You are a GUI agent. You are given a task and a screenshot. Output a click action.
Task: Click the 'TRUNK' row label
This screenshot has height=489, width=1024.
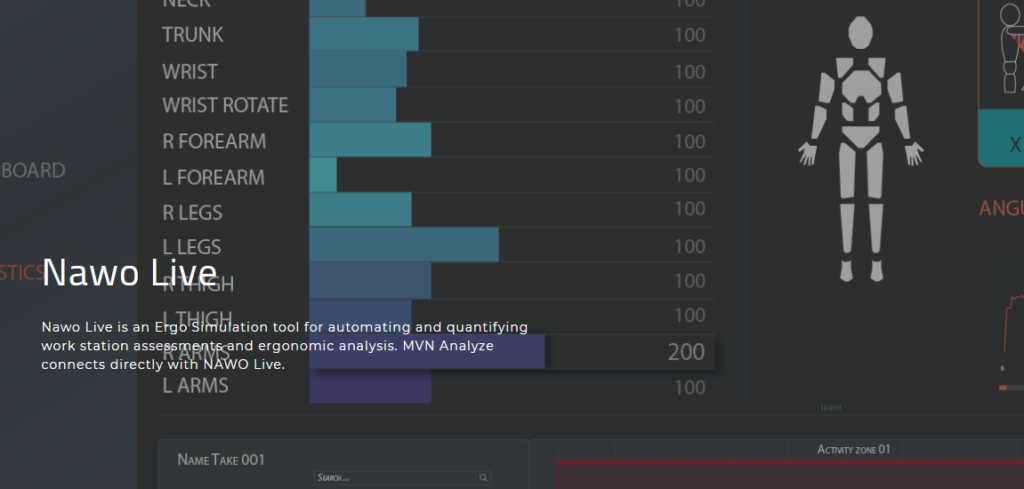point(193,35)
